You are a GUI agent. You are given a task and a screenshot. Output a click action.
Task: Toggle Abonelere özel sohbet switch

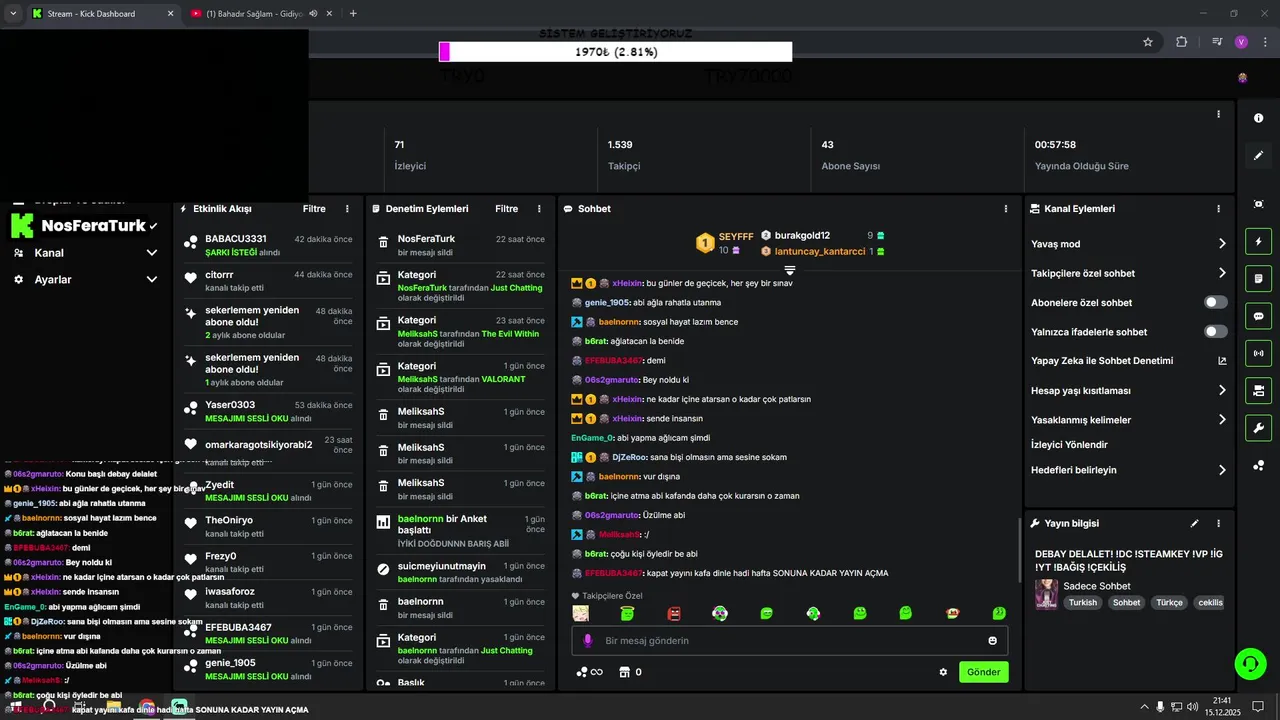click(x=1216, y=302)
